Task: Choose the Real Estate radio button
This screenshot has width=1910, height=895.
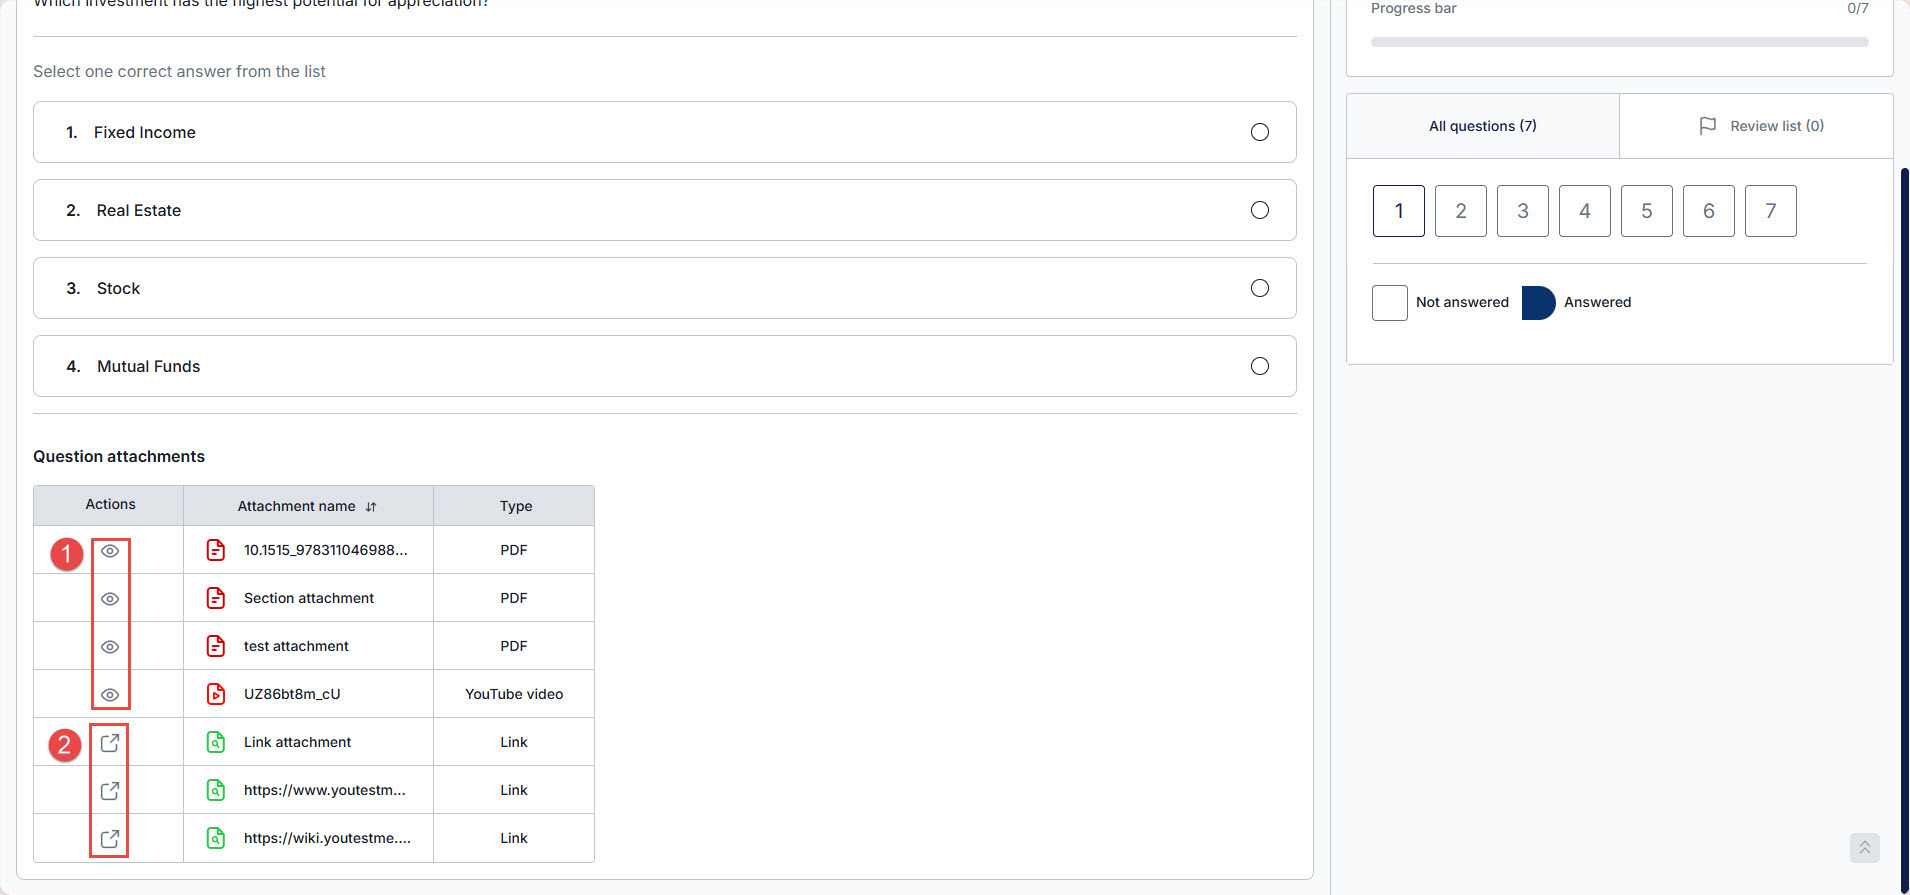Action: 1259,210
